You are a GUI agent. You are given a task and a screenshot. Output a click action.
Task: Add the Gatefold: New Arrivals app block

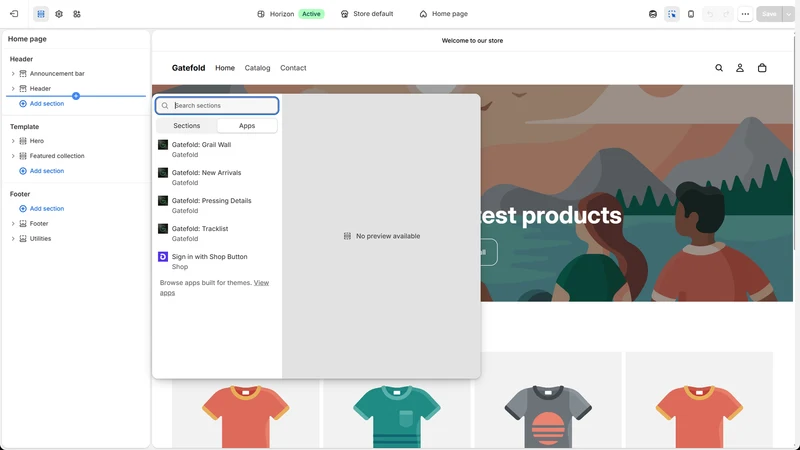217,178
